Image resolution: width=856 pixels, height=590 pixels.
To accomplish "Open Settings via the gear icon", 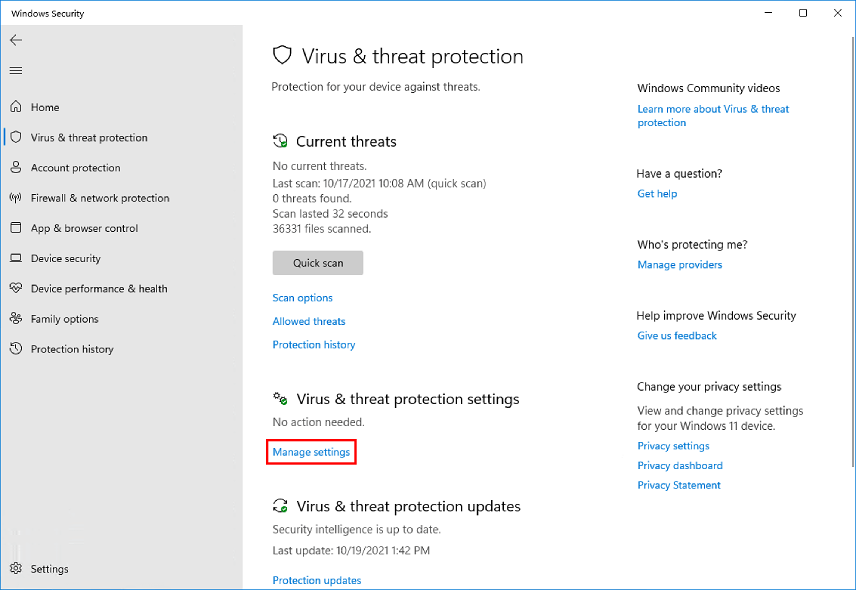I will point(15,569).
